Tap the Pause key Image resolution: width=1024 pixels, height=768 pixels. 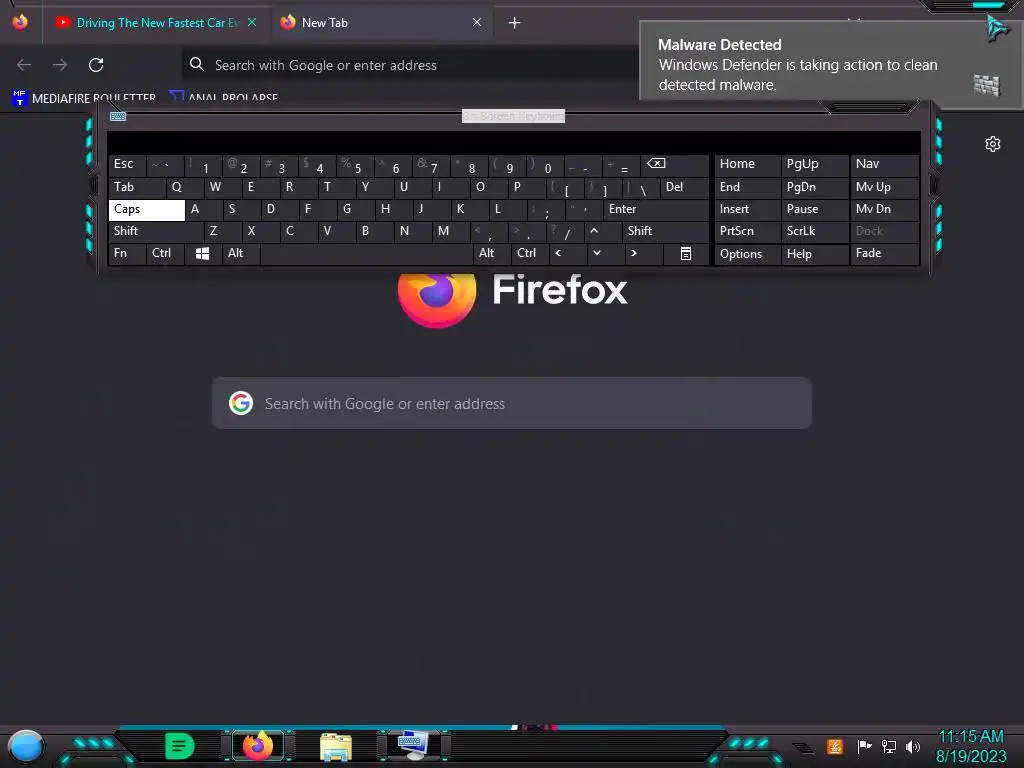click(815, 210)
